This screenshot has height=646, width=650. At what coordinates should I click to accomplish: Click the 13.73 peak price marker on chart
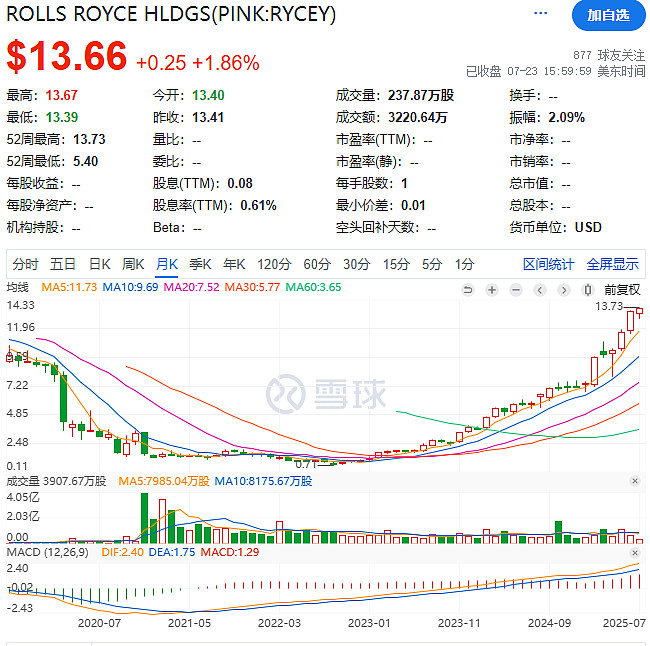(609, 306)
